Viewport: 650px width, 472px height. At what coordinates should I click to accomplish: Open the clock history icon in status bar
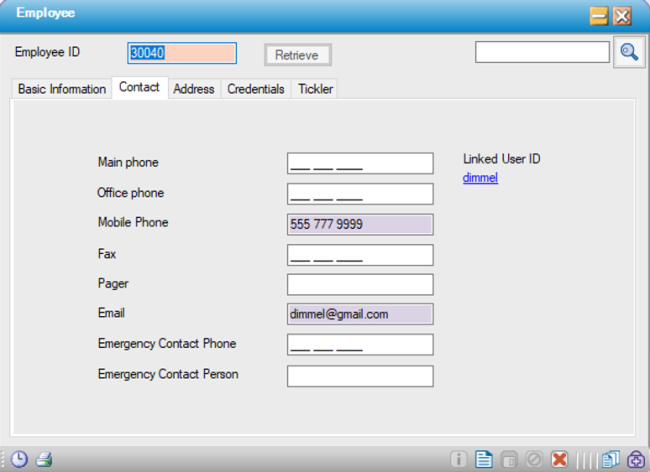click(19, 460)
